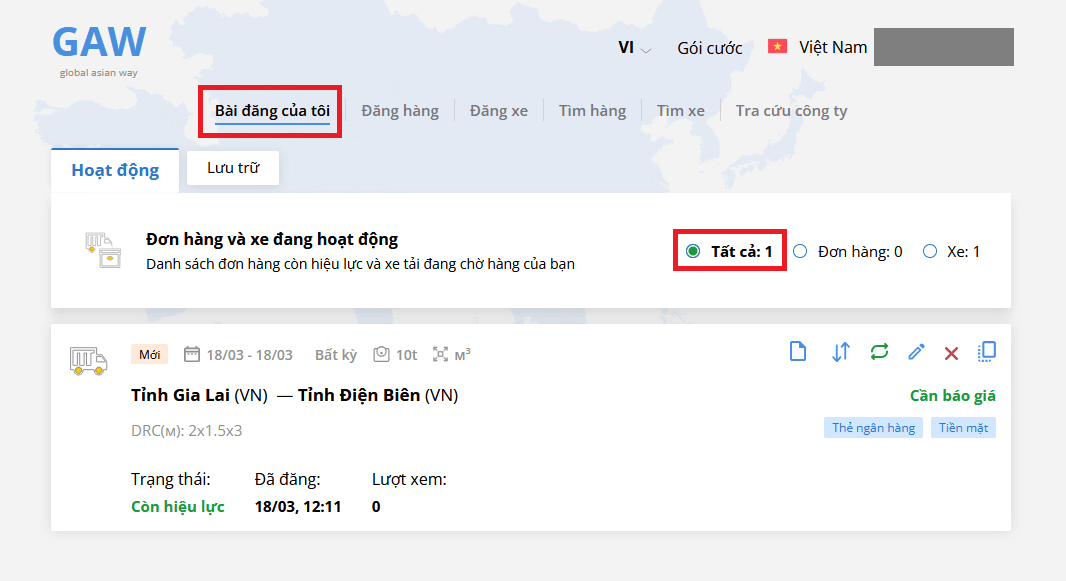Click the copy icon on the listing
This screenshot has width=1066, height=581.
point(987,351)
